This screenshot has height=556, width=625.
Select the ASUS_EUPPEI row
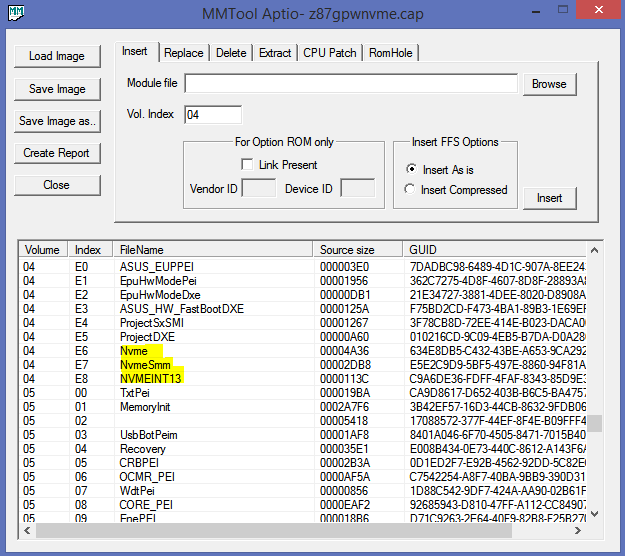click(303, 267)
